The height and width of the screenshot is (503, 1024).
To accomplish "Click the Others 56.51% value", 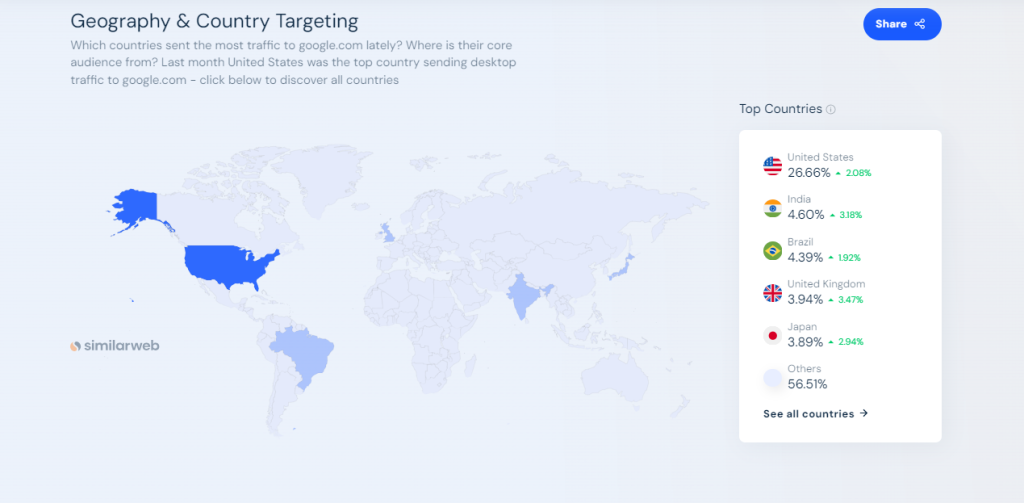I will coord(807,384).
